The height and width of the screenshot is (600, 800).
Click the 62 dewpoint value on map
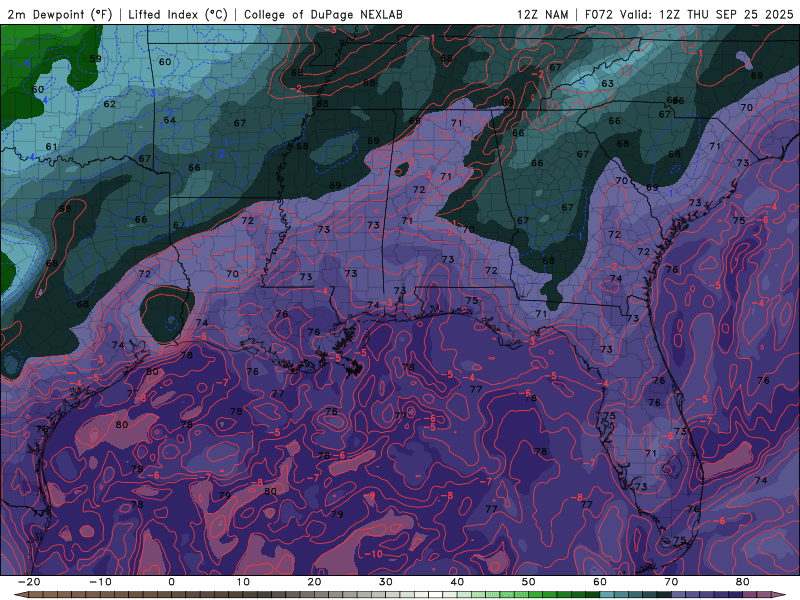pyautogui.click(x=110, y=104)
